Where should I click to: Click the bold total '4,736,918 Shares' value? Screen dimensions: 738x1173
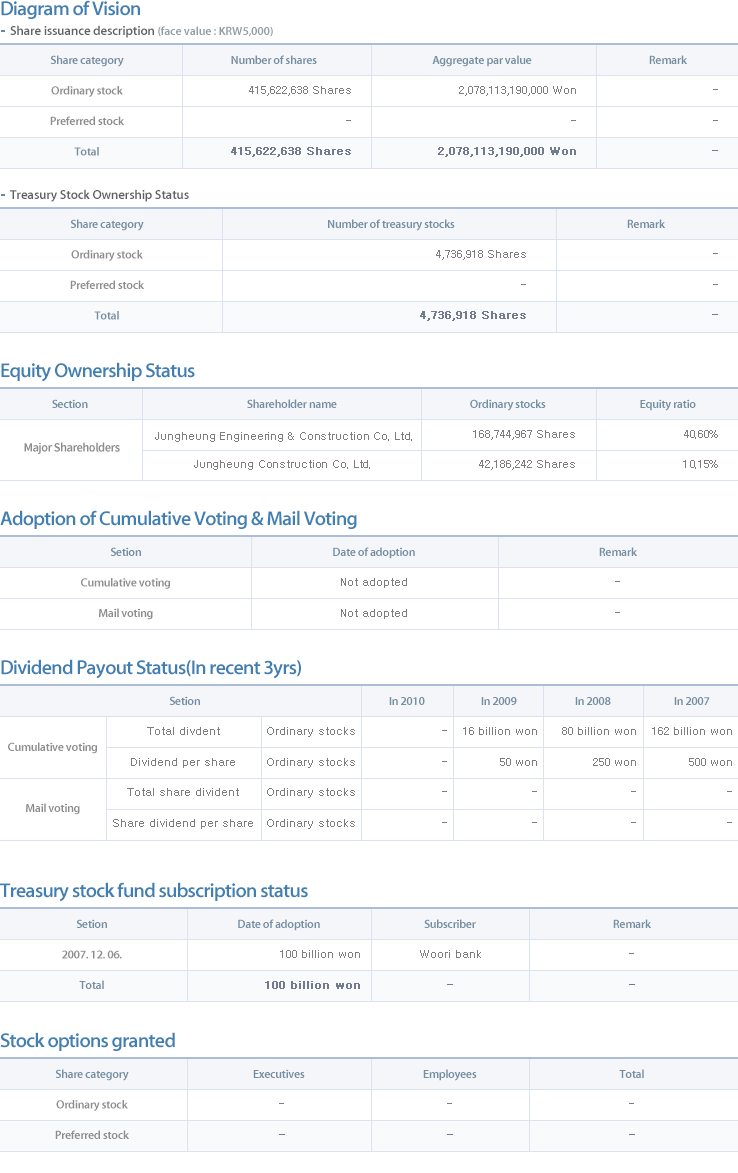pos(473,315)
